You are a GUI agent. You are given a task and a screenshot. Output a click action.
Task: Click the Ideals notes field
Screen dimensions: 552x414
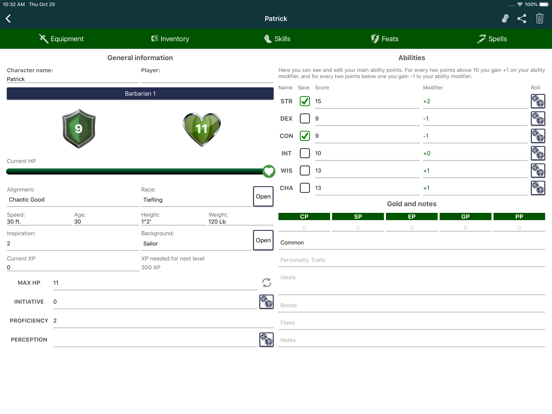tap(412, 283)
